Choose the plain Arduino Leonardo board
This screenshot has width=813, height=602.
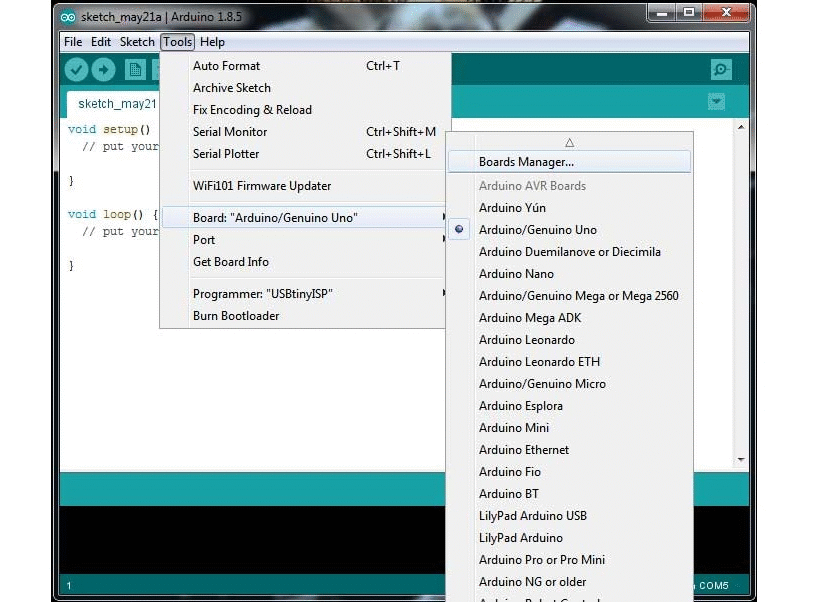click(x=569, y=340)
